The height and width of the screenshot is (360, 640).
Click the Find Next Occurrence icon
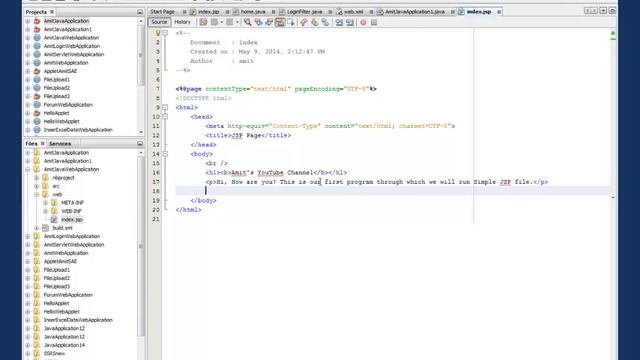click(x=269, y=22)
